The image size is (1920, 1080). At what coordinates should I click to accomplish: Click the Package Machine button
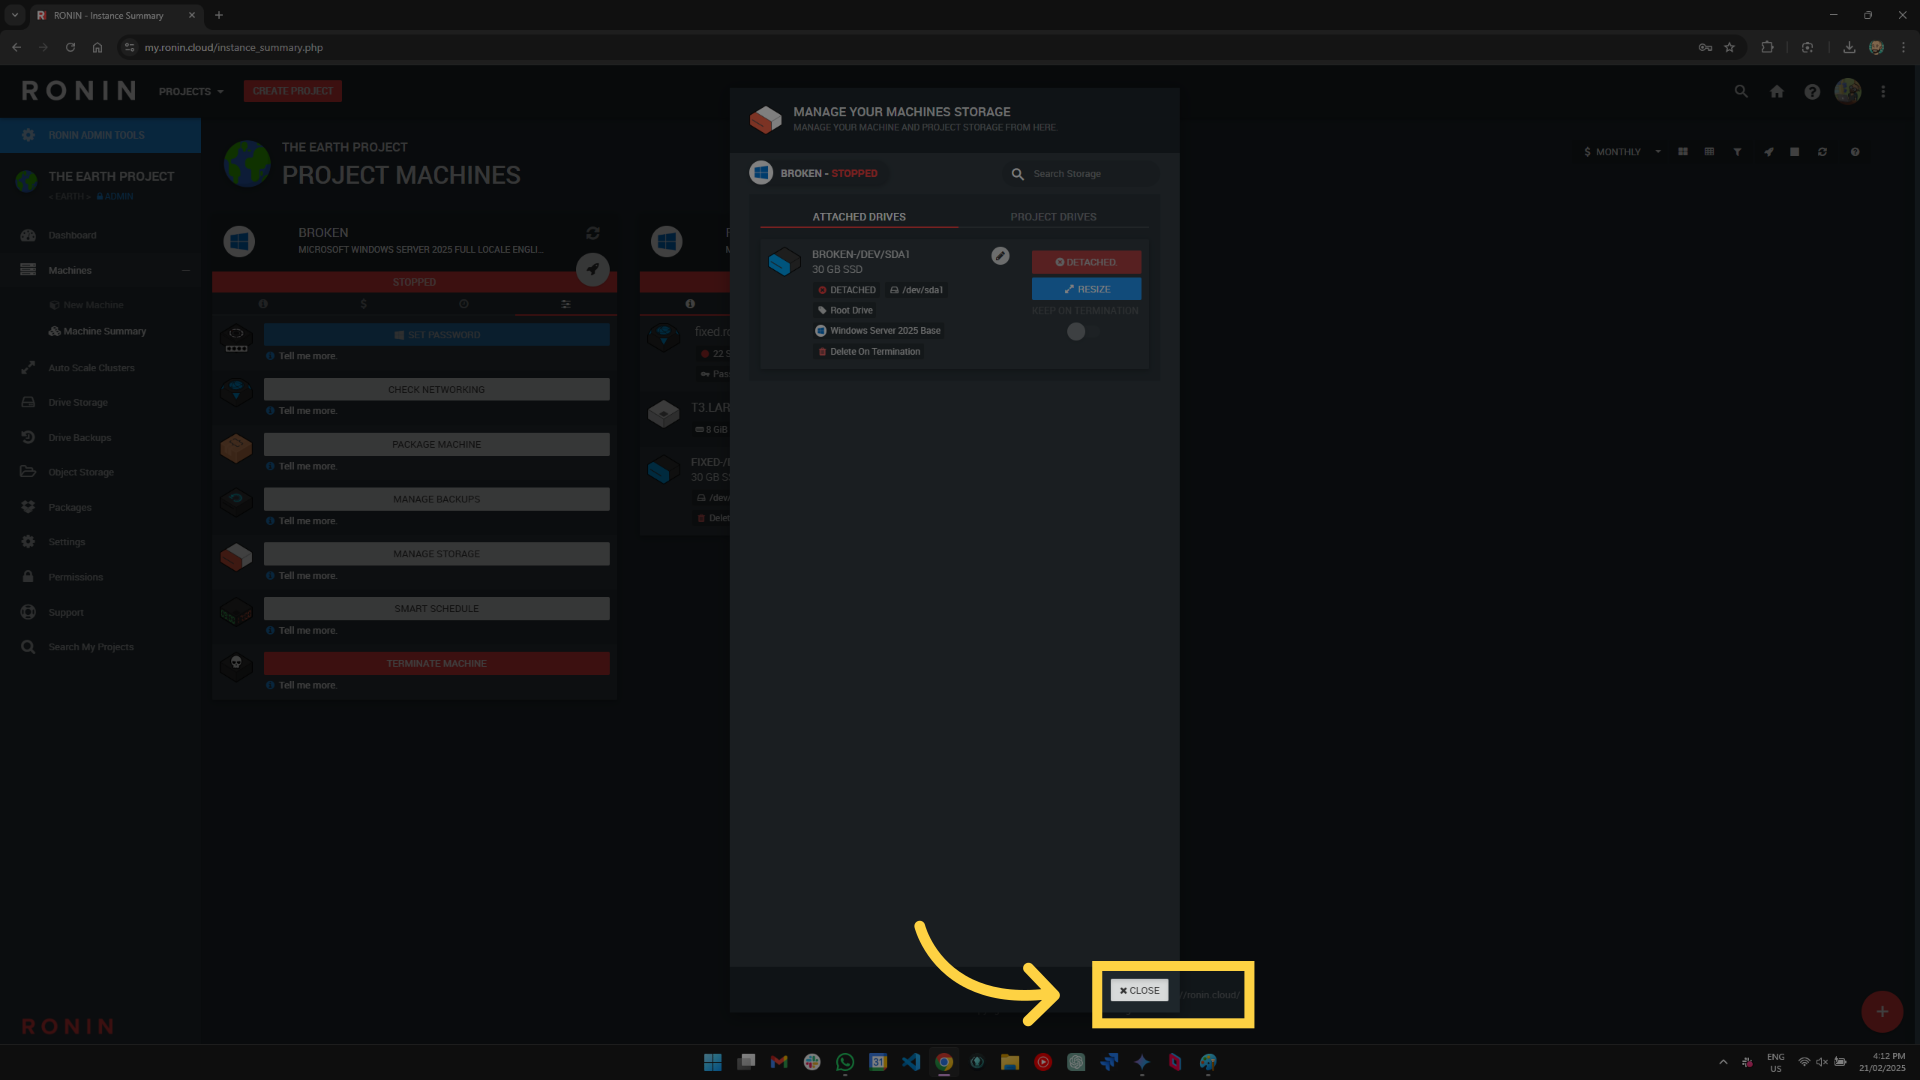pos(437,444)
